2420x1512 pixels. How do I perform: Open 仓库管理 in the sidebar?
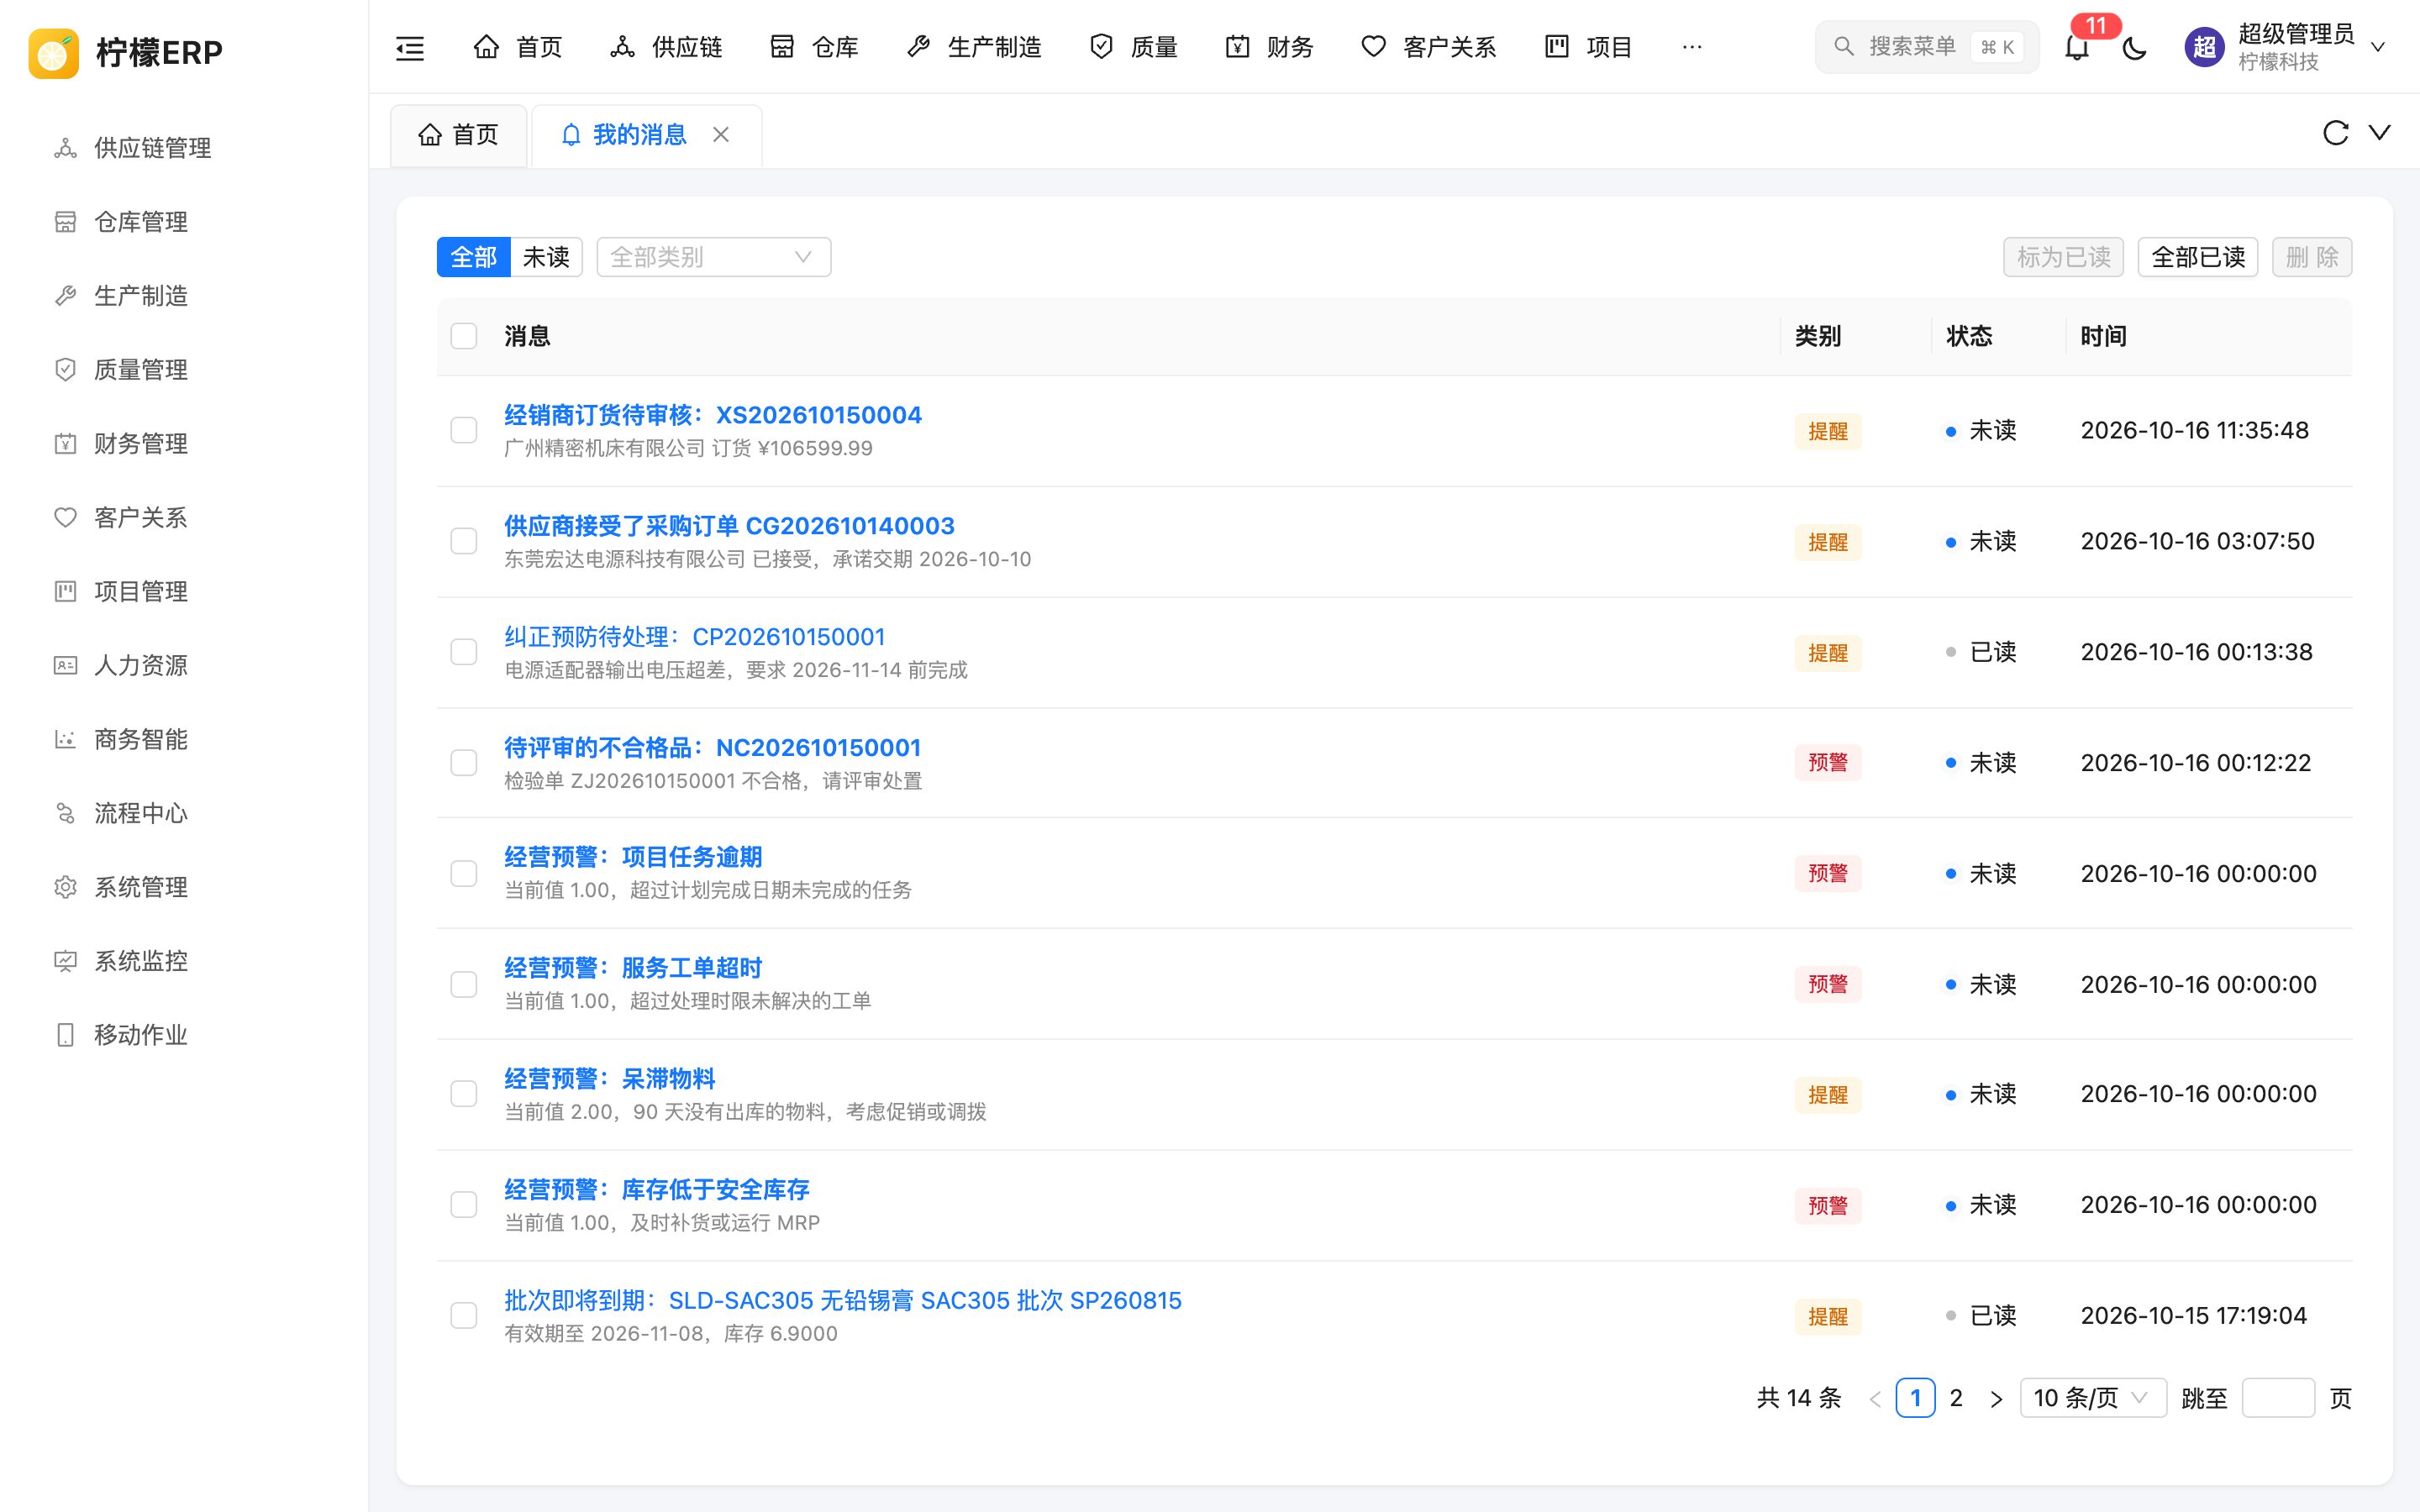(184, 222)
